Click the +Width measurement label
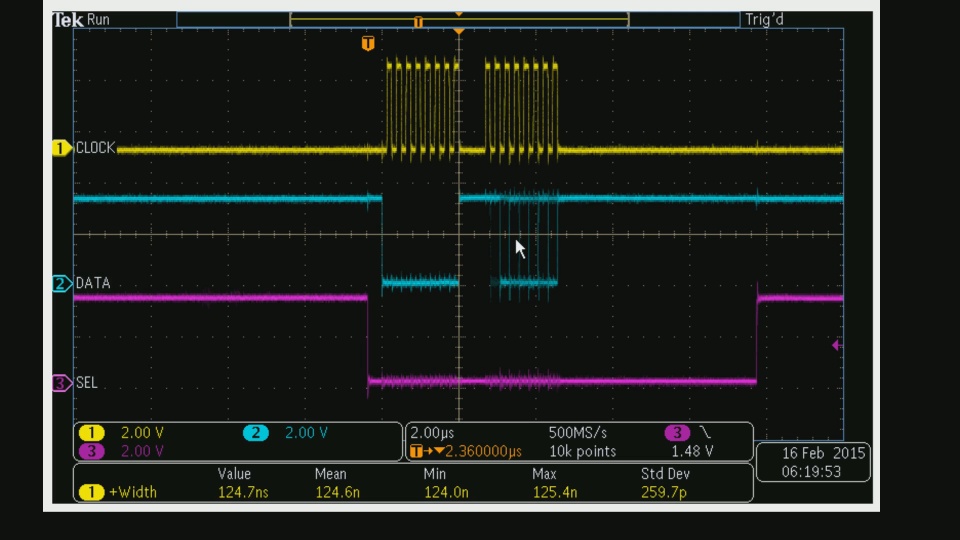The image size is (960, 540). (133, 492)
